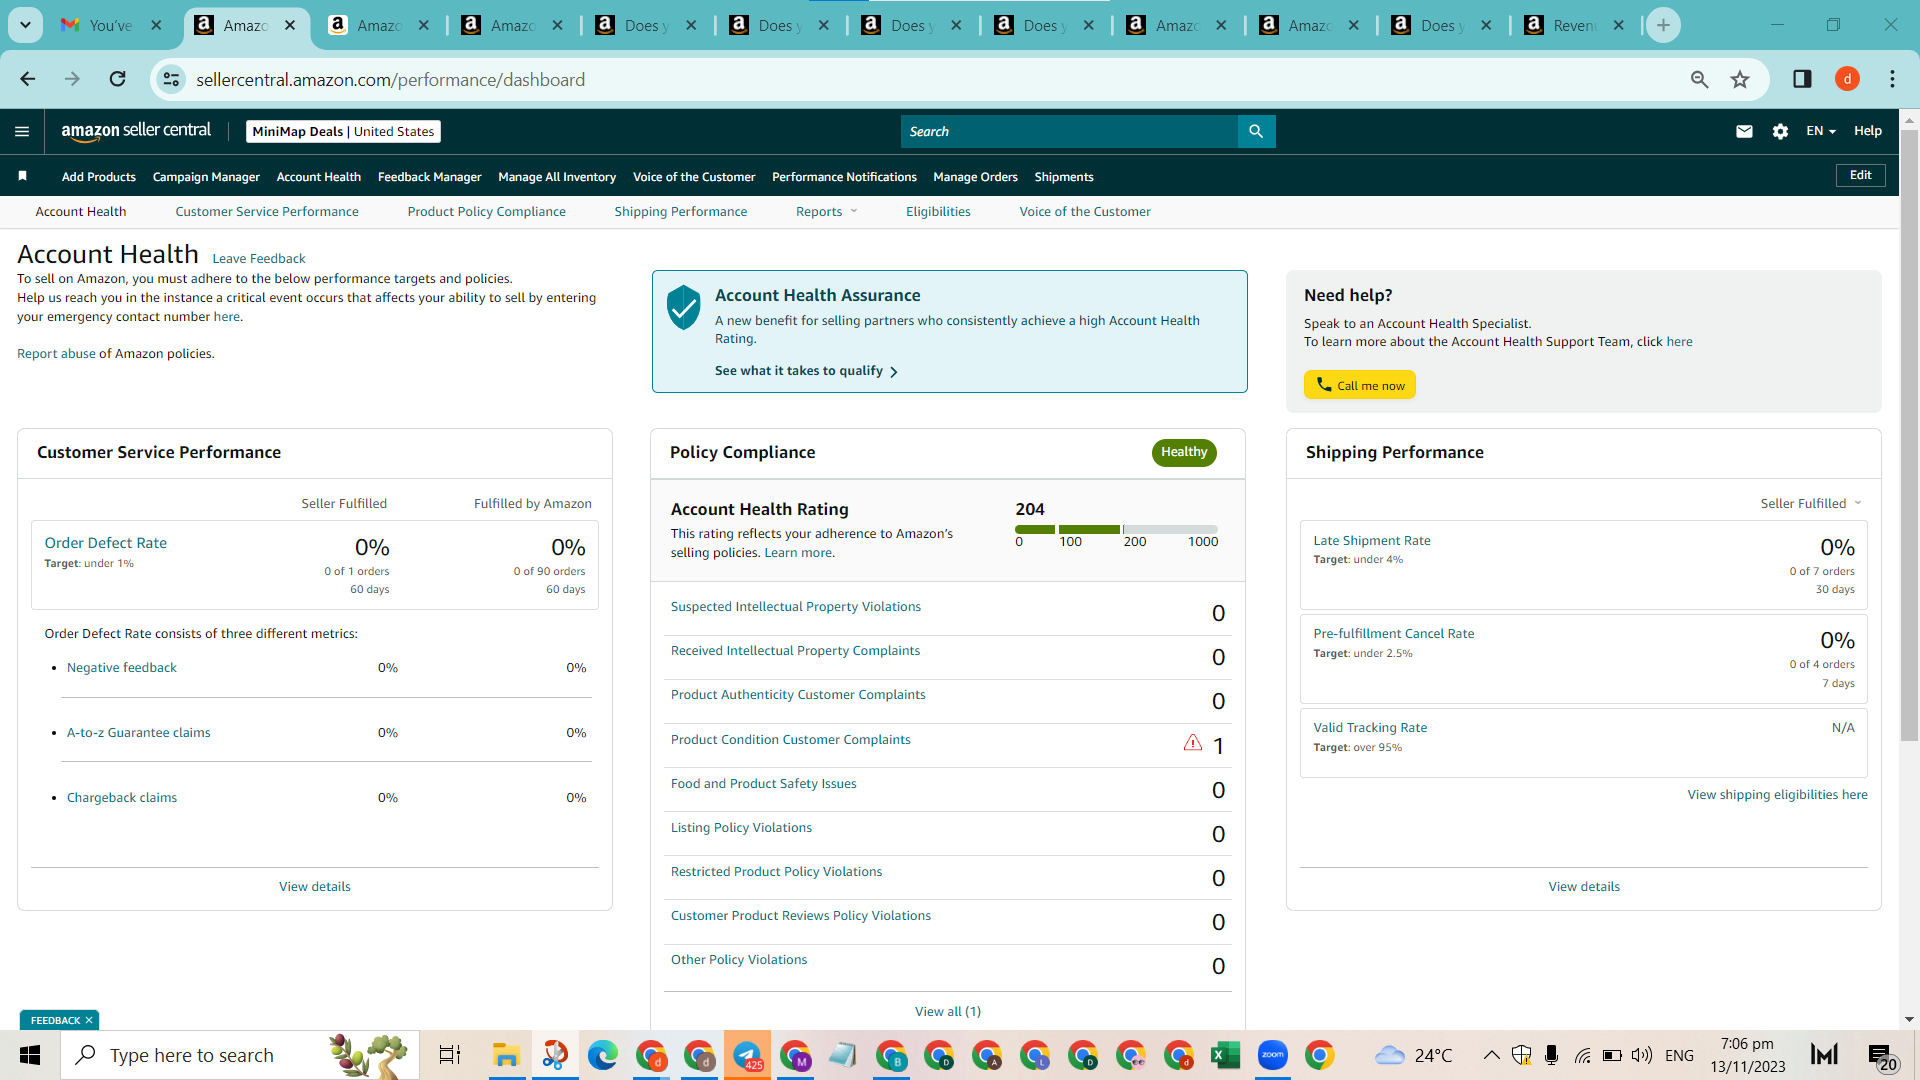Open the Shipping Performance tab
The image size is (1920, 1080).
[x=680, y=211]
